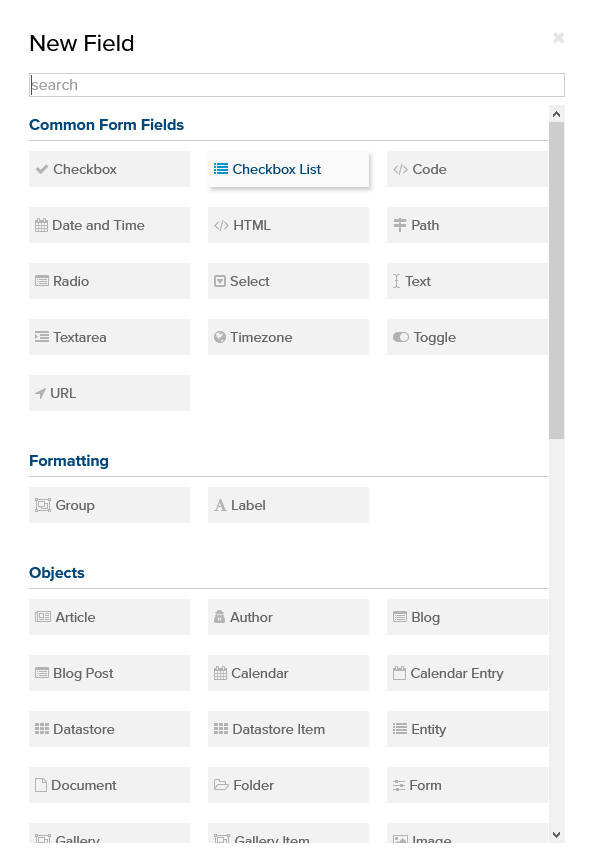The height and width of the screenshot is (867, 594).
Task: Choose the Checkbox List field type
Action: click(288, 169)
